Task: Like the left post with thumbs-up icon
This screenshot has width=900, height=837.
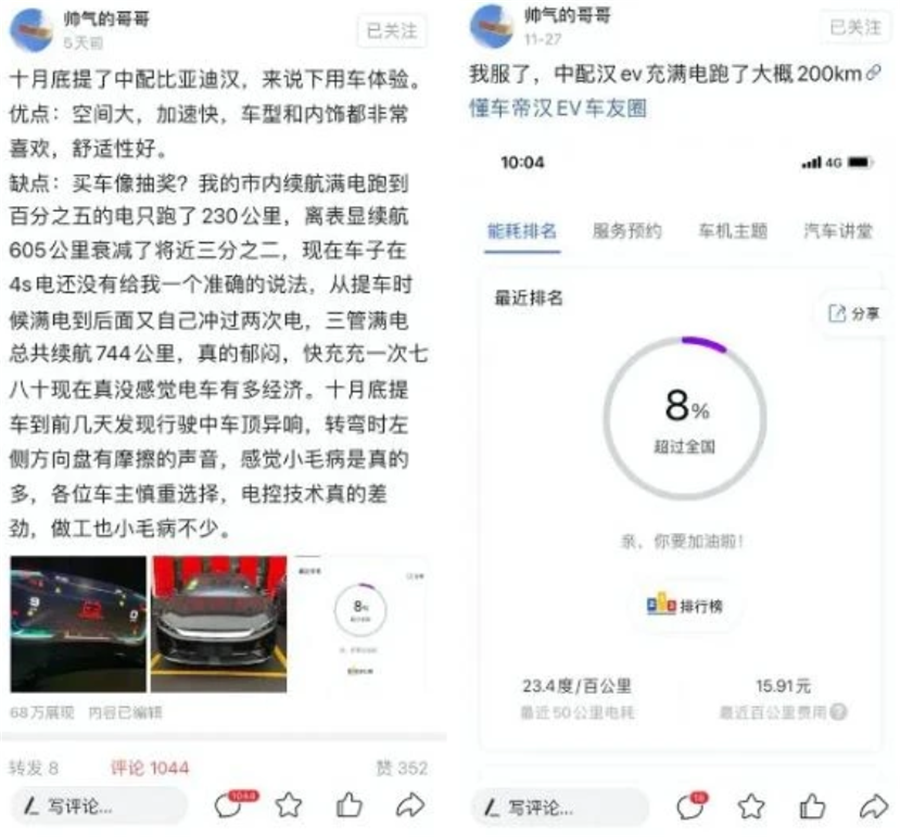Action: coord(349,804)
